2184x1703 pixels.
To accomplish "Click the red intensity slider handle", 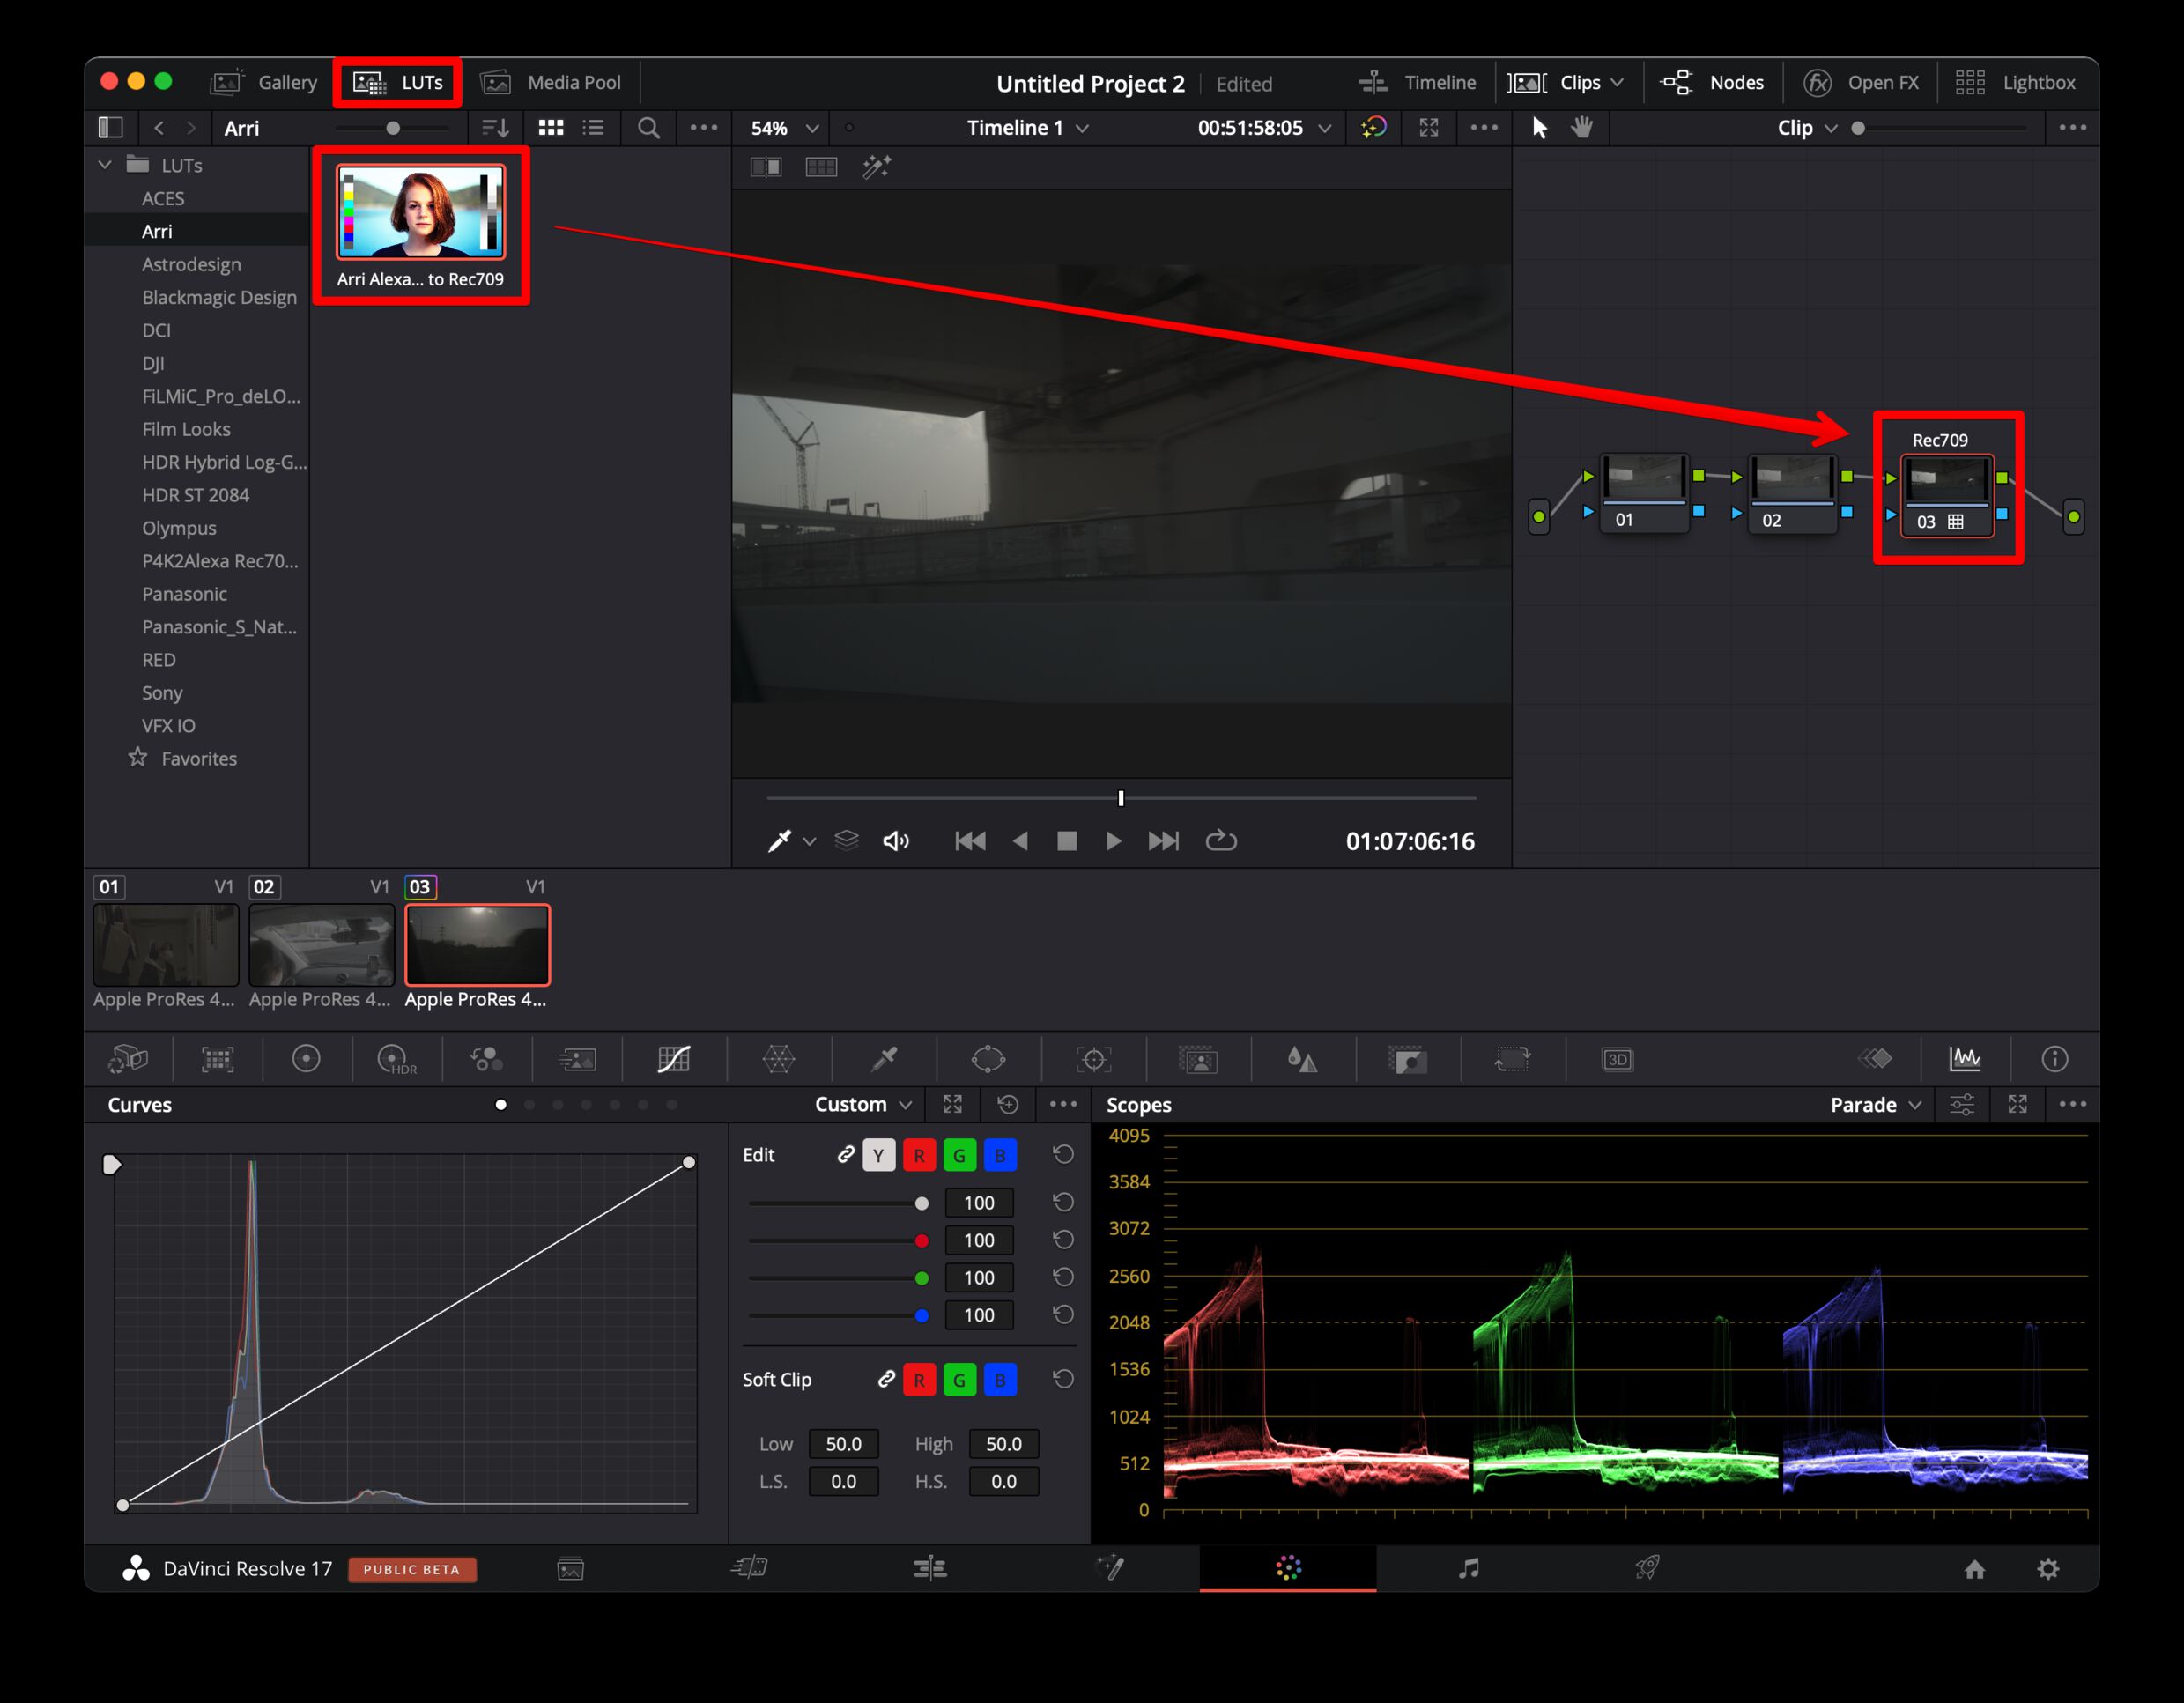I will 921,1241.
